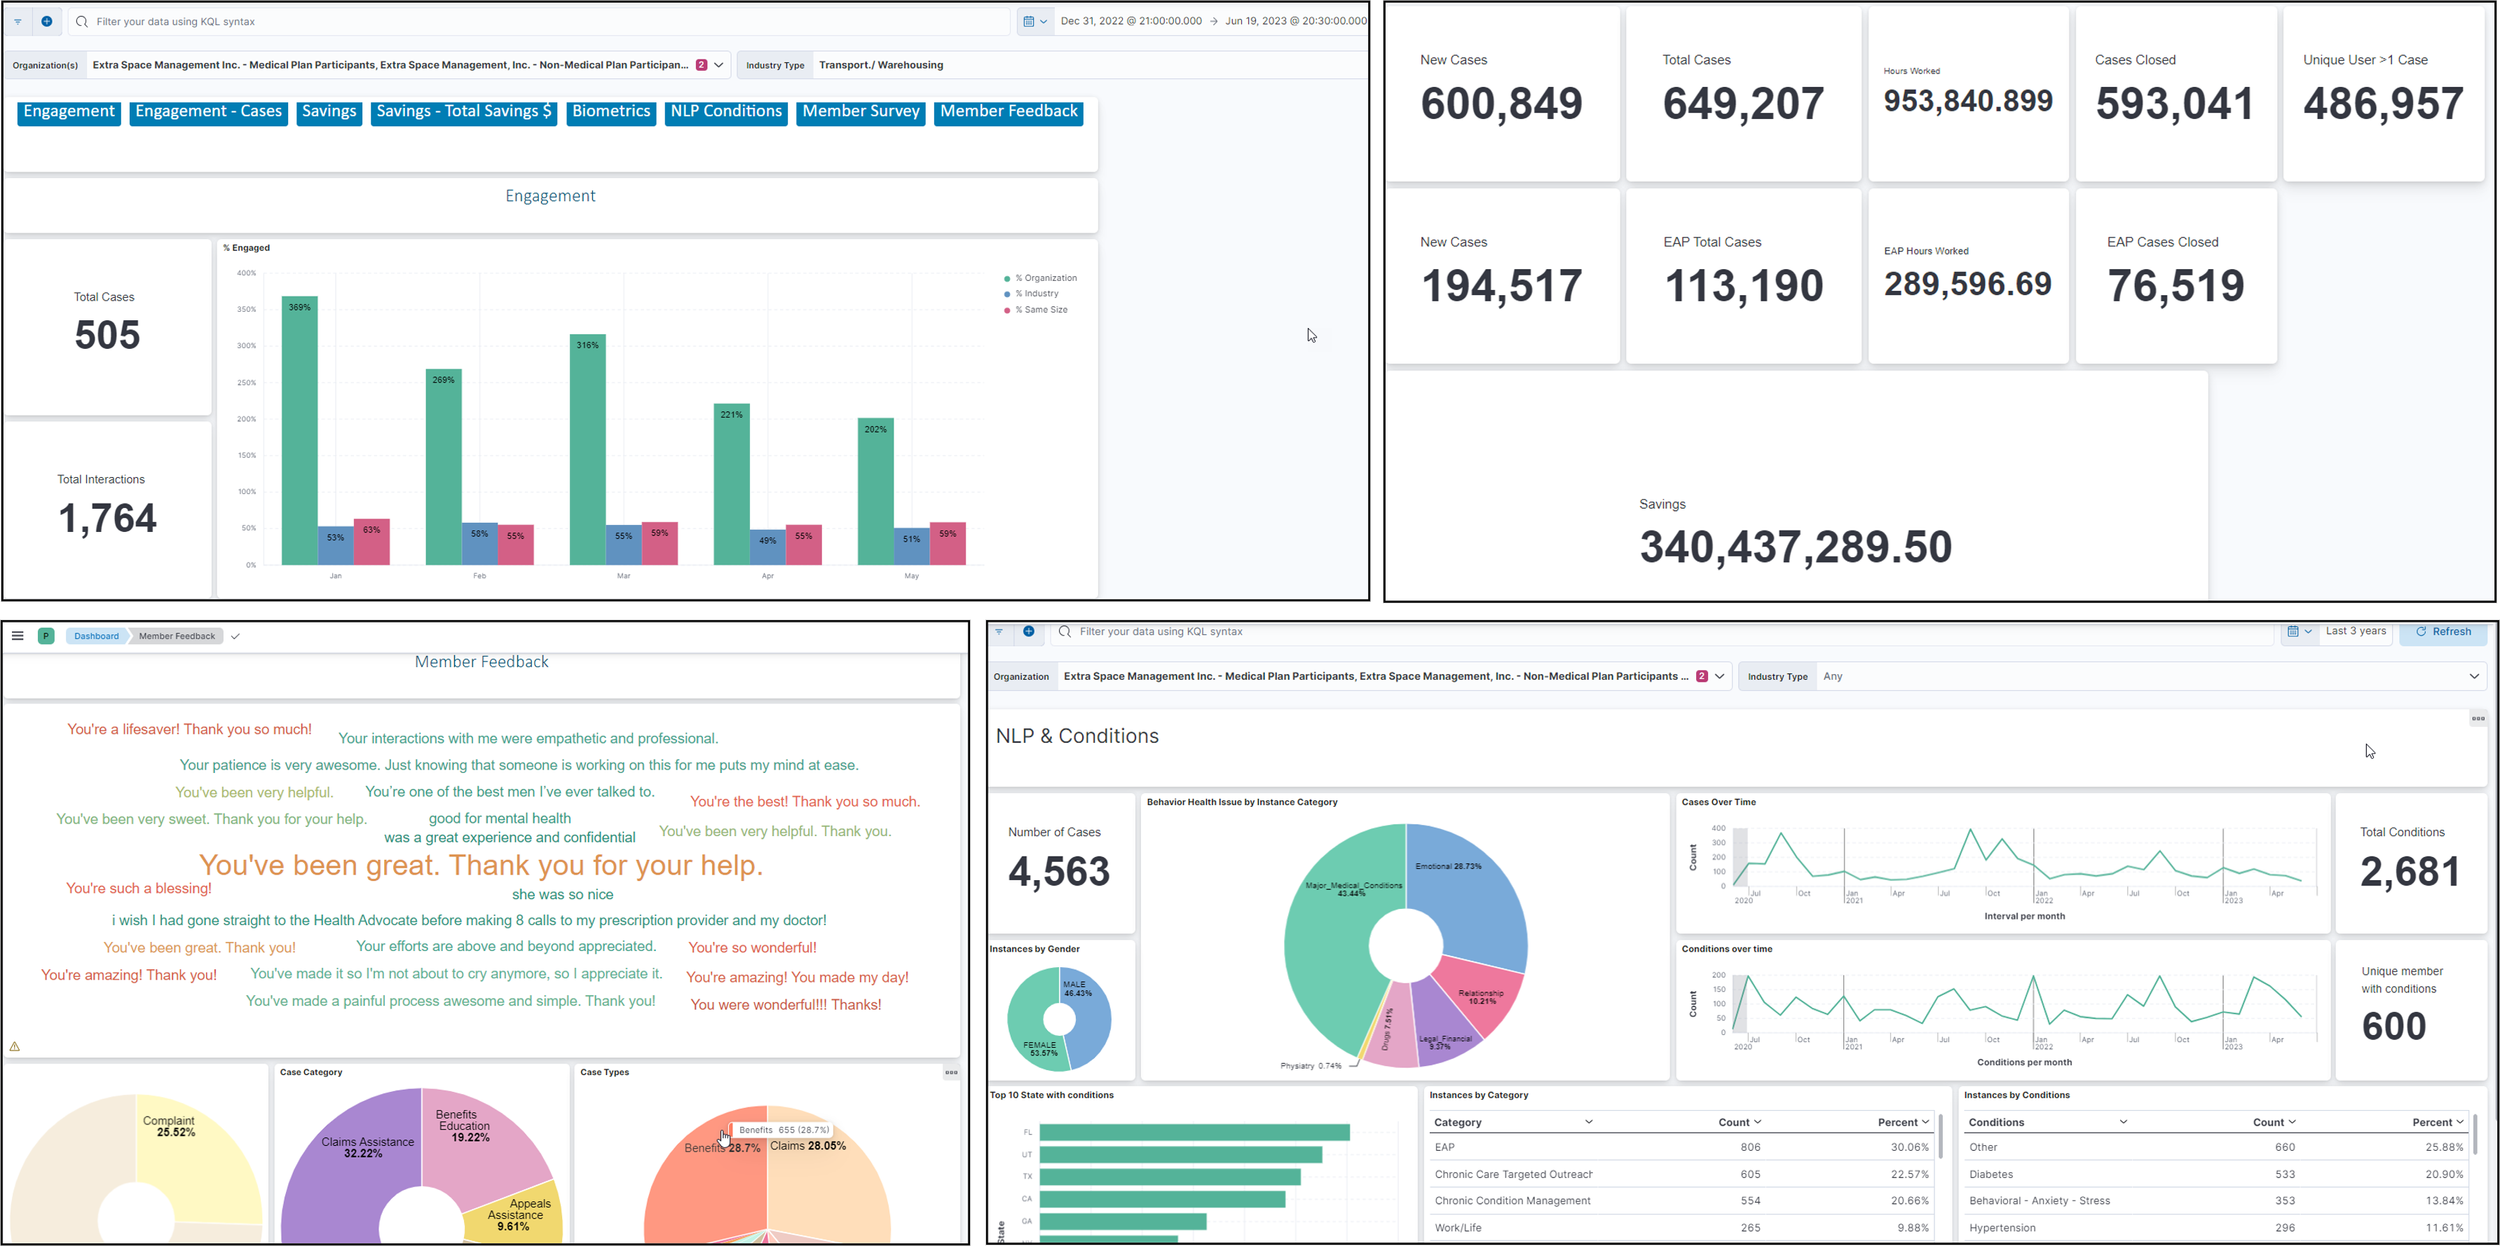This screenshot has width=2500, height=1246.
Task: Toggle % Industry legend swatch
Action: click(1007, 294)
